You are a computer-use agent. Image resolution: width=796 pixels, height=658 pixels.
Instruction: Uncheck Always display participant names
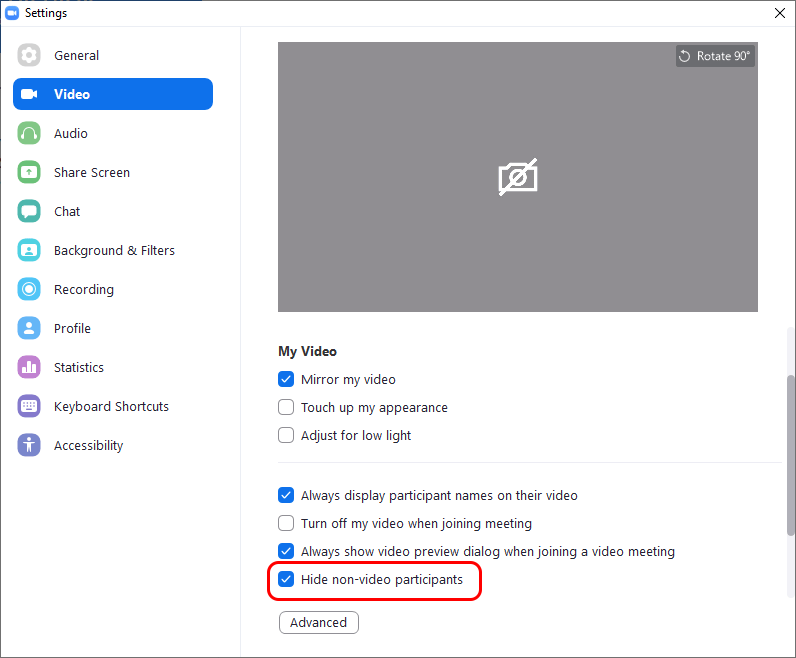point(286,495)
